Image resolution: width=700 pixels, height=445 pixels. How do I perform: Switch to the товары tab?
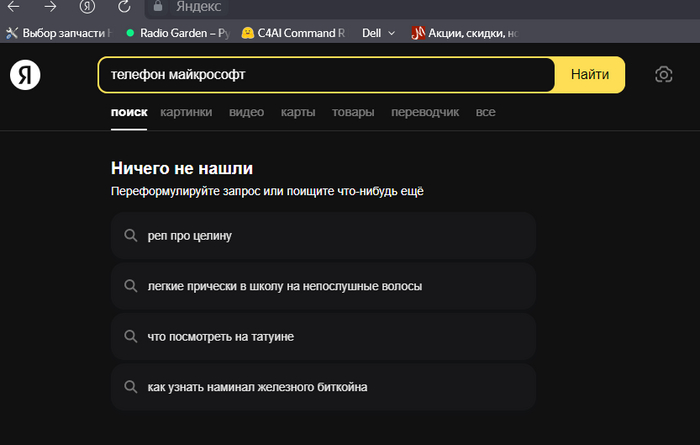pos(353,112)
